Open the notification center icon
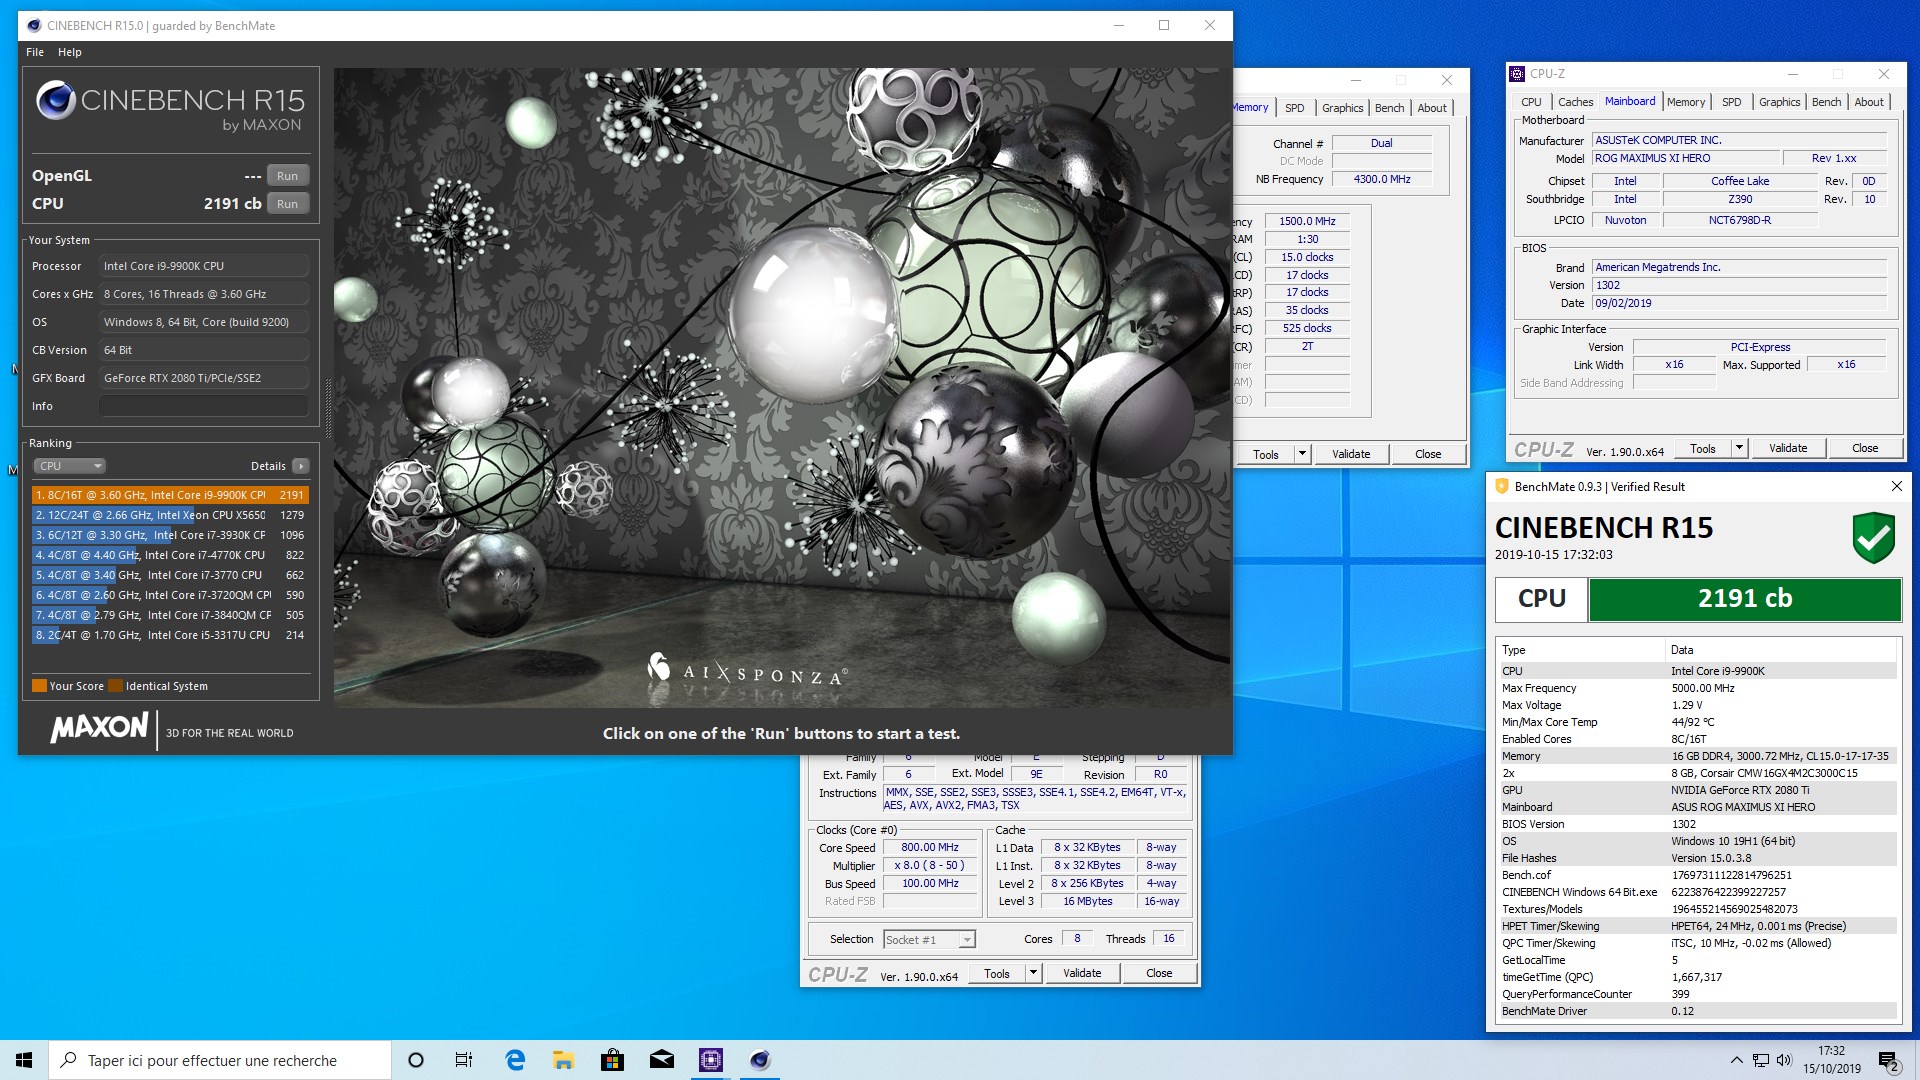 (x=1888, y=1060)
